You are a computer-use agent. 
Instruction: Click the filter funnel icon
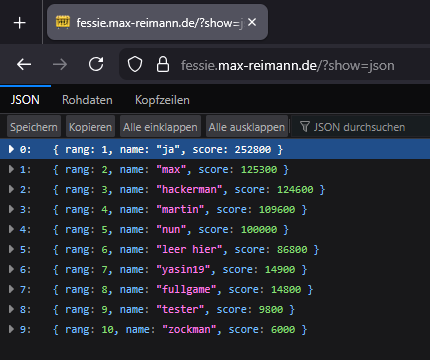(x=305, y=127)
